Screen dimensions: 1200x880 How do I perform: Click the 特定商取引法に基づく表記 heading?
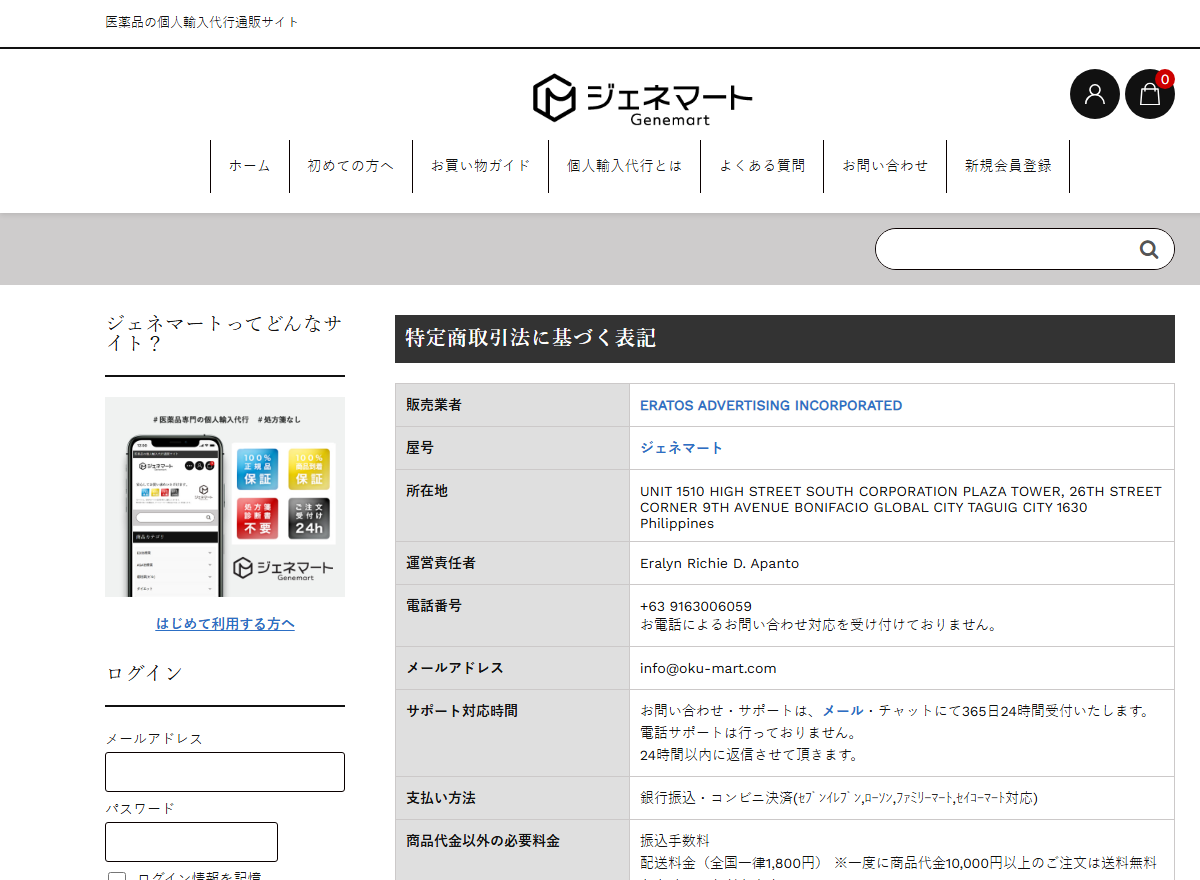coord(530,338)
